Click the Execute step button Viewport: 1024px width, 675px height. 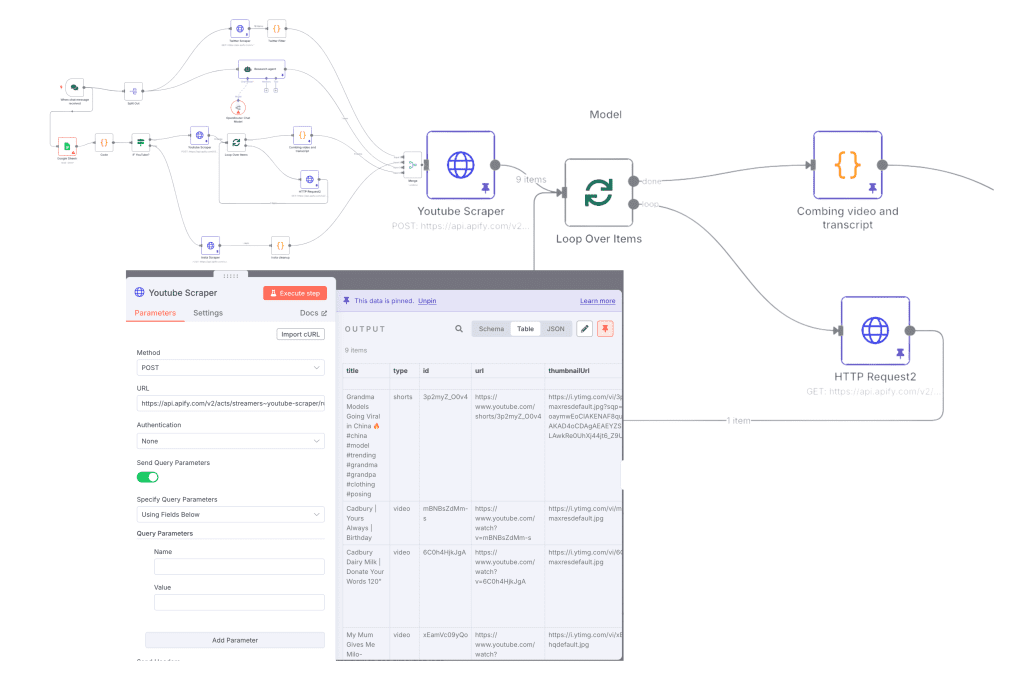[x=295, y=293]
